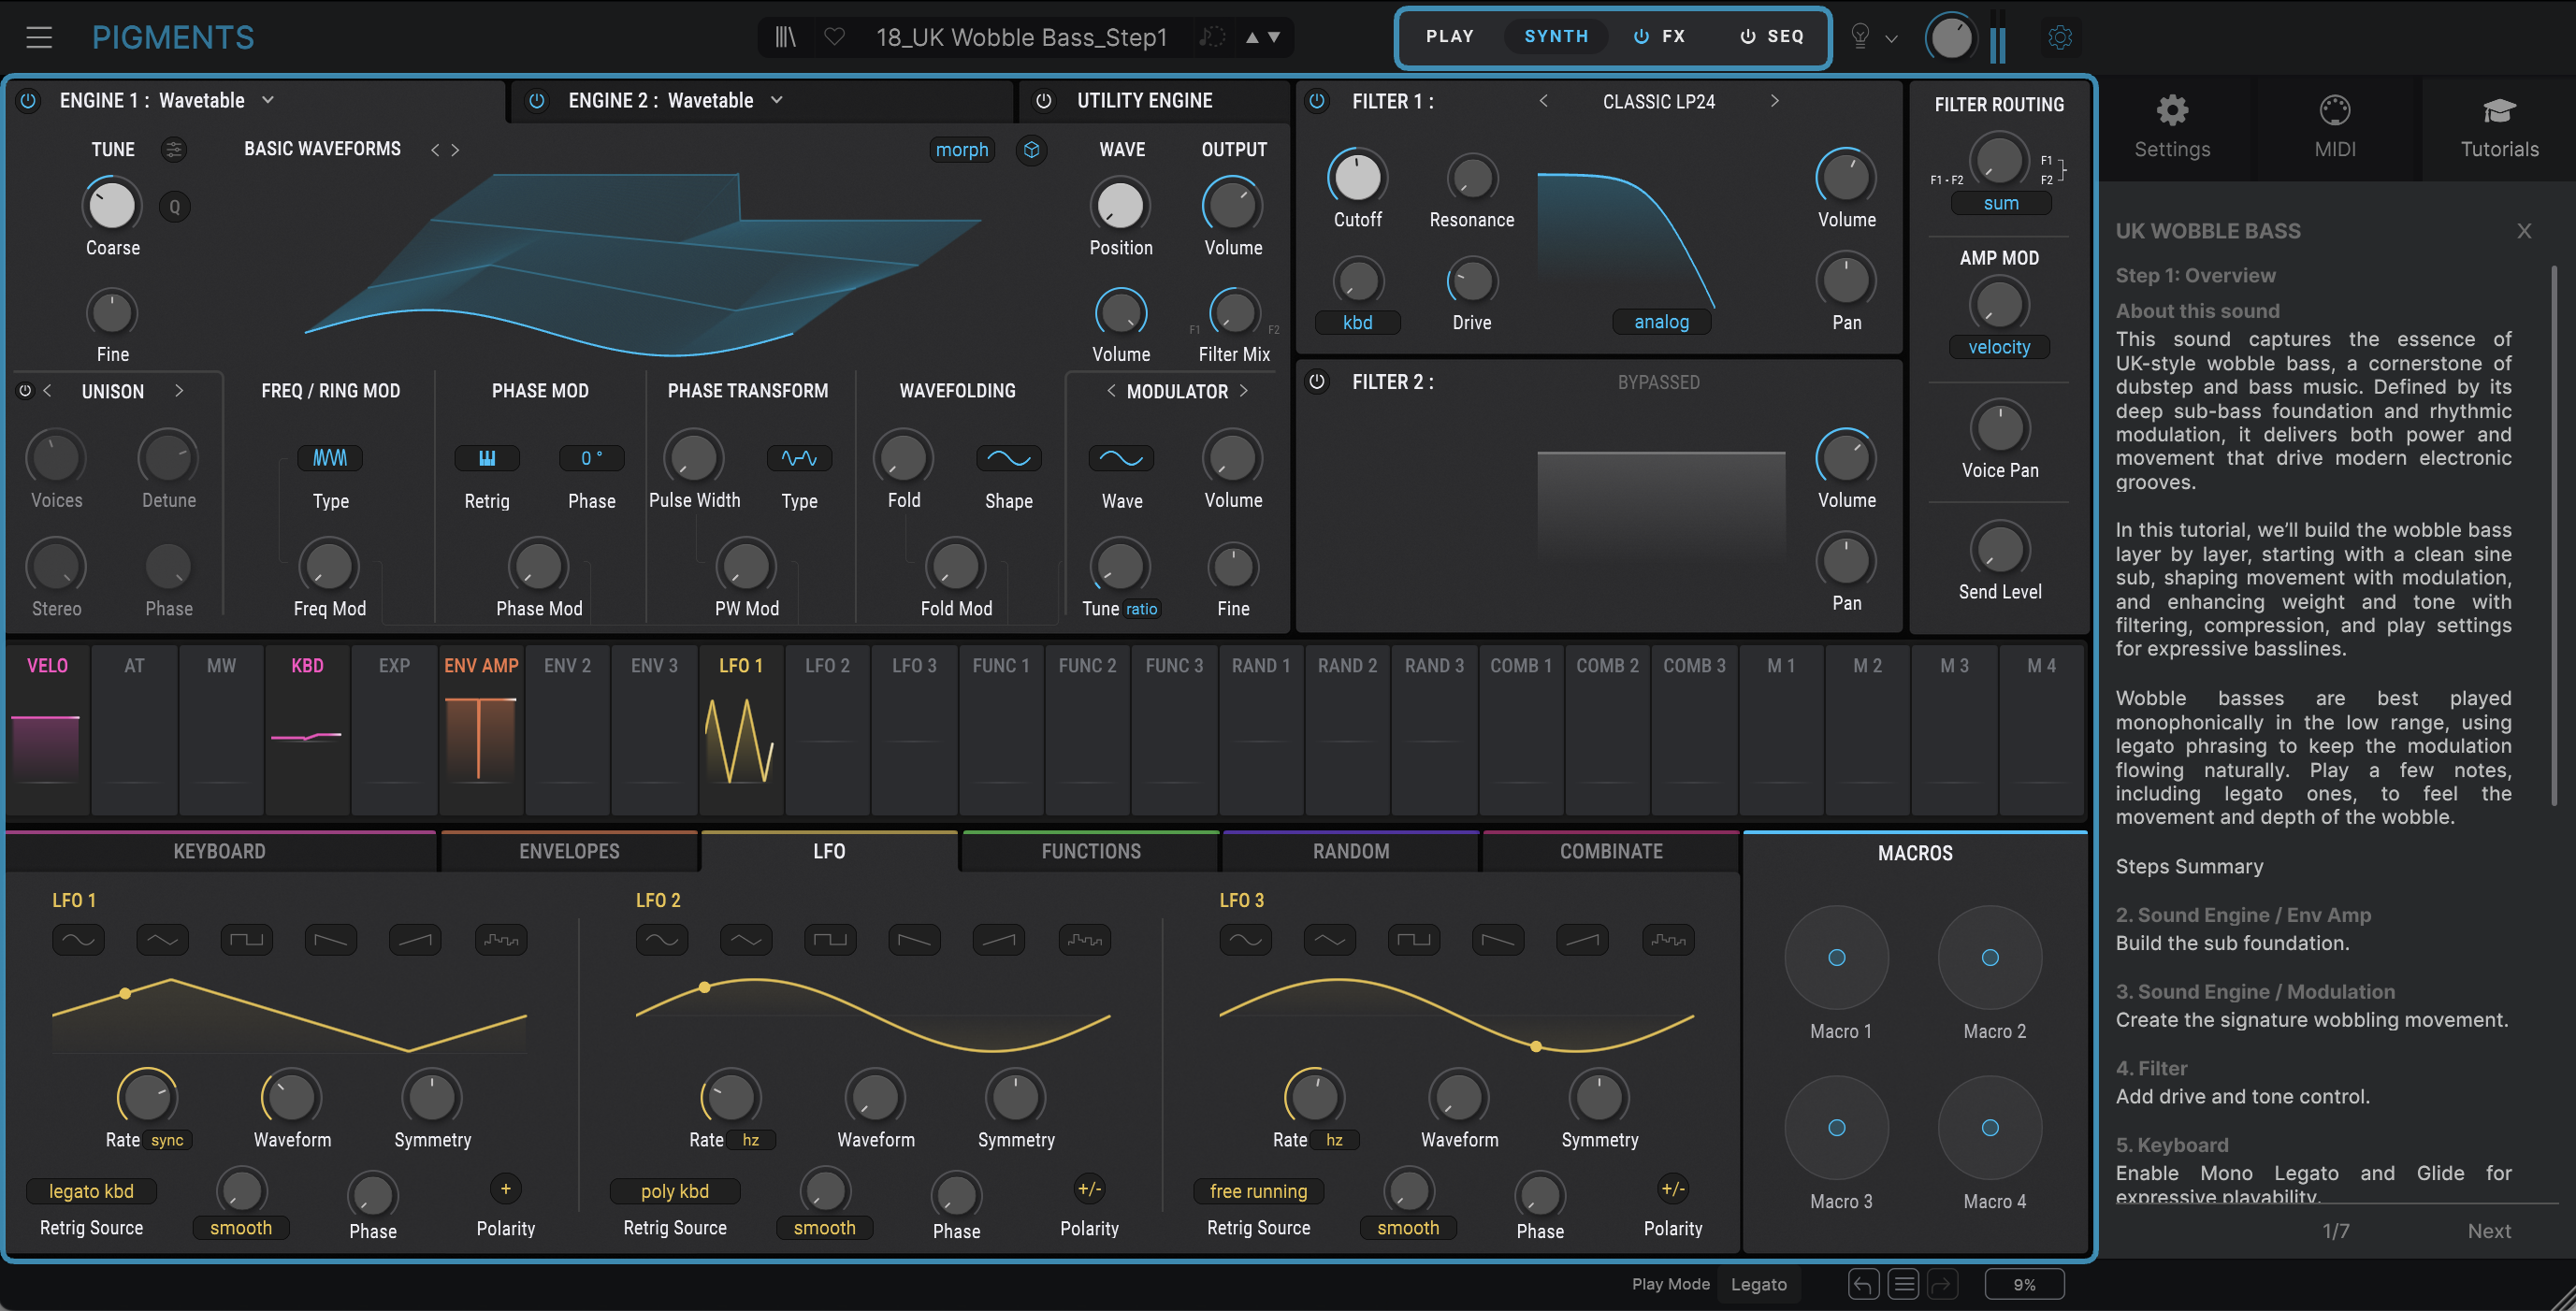Image resolution: width=2576 pixels, height=1311 pixels.
Task: Open the Engine 1 Wavetable type dropdown
Action: [267, 100]
